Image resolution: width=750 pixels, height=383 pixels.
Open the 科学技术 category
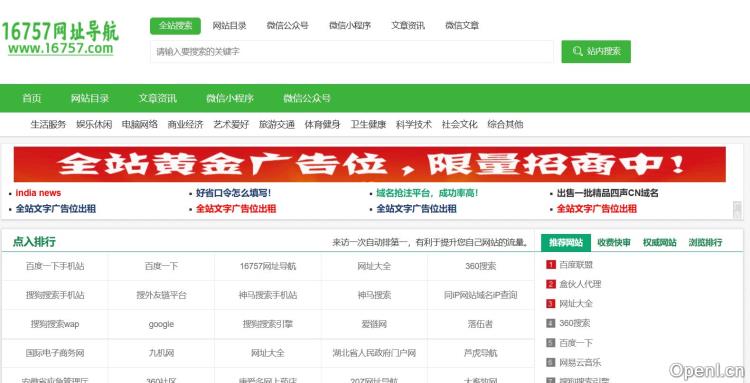pyautogui.click(x=414, y=125)
